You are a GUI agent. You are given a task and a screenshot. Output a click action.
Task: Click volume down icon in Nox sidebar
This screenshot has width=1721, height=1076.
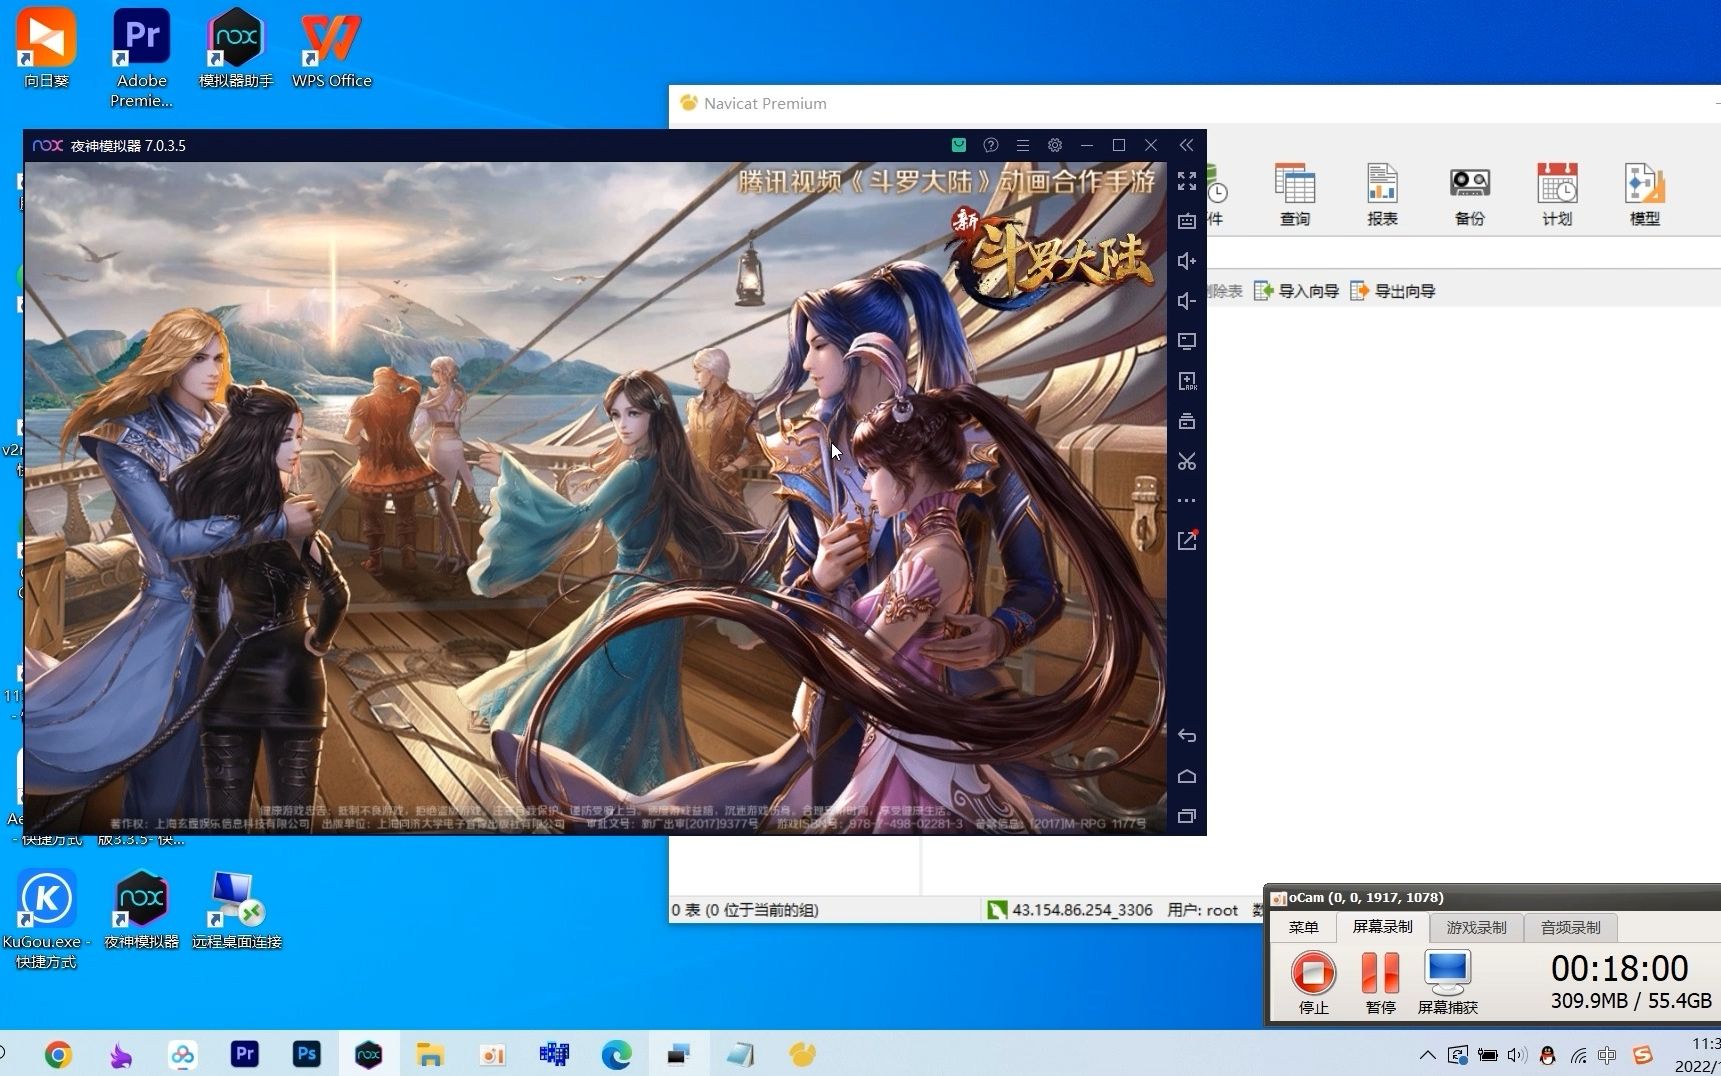click(x=1187, y=301)
